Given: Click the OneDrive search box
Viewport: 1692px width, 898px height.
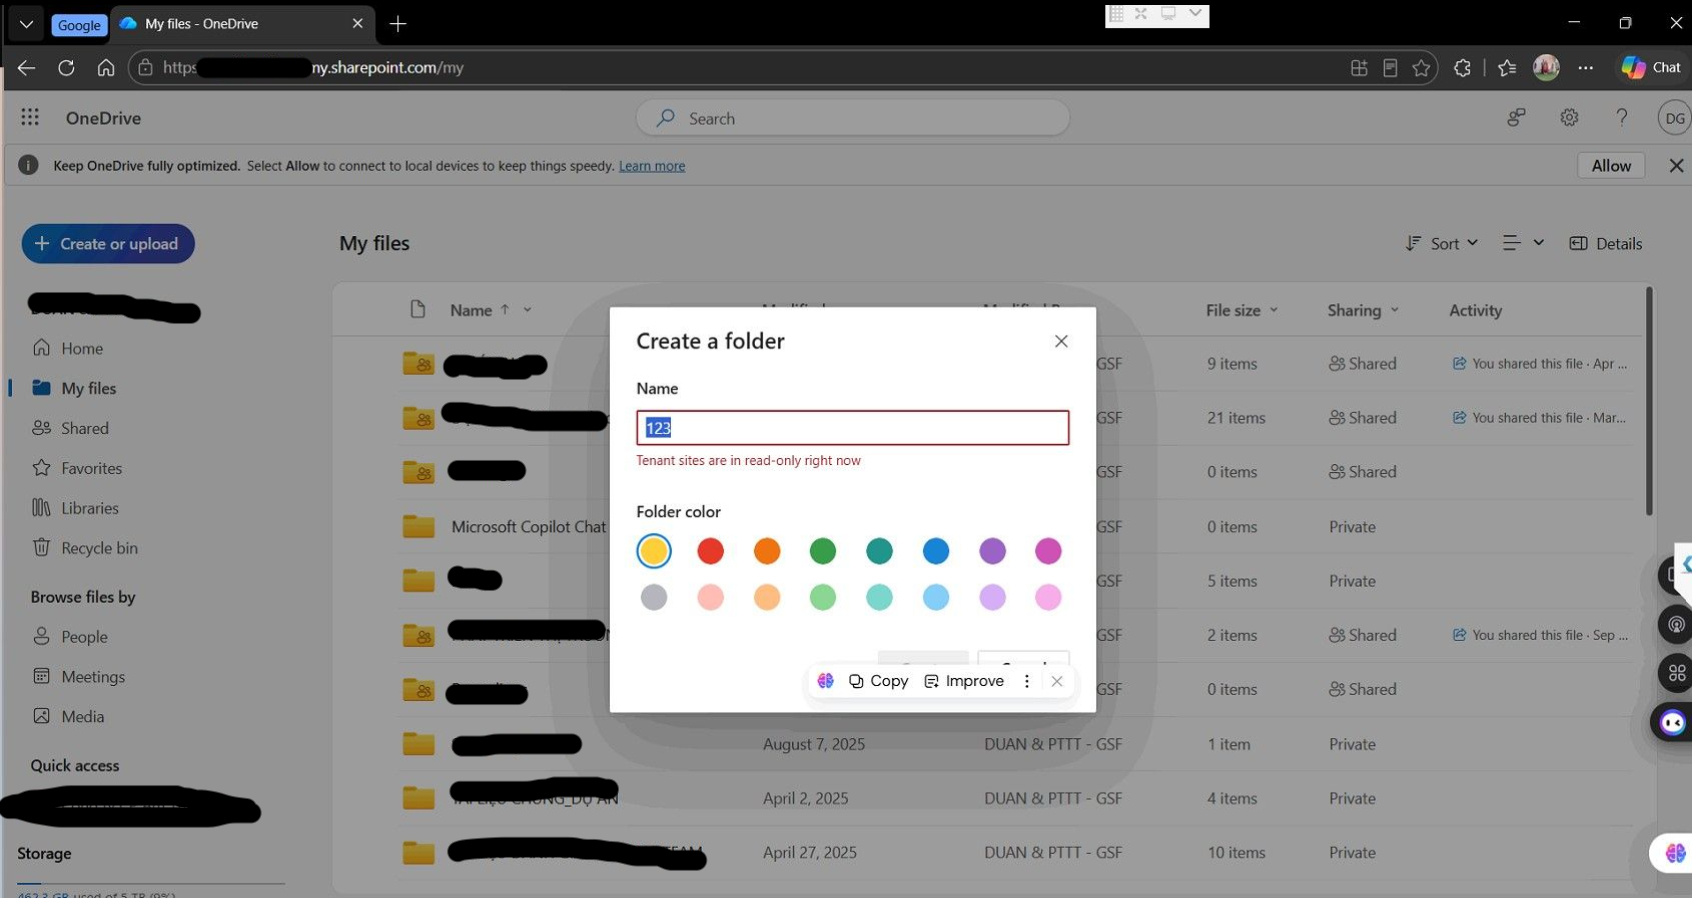Looking at the screenshot, I should 853,118.
